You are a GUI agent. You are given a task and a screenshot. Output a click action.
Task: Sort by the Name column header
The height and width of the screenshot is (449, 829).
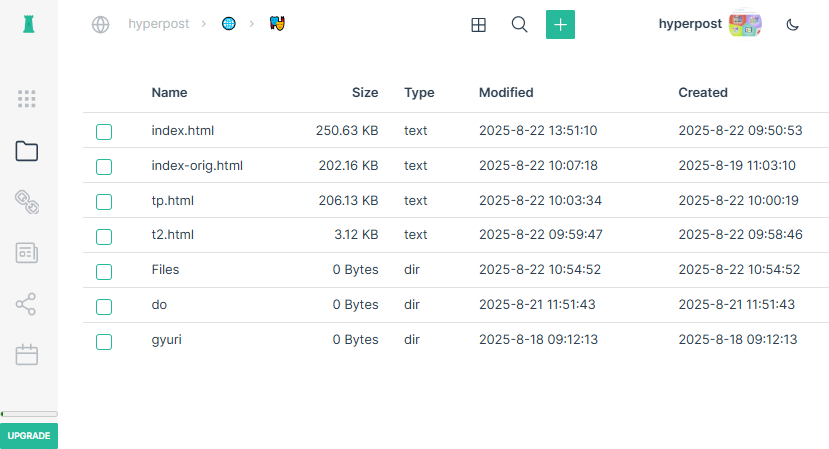click(169, 93)
